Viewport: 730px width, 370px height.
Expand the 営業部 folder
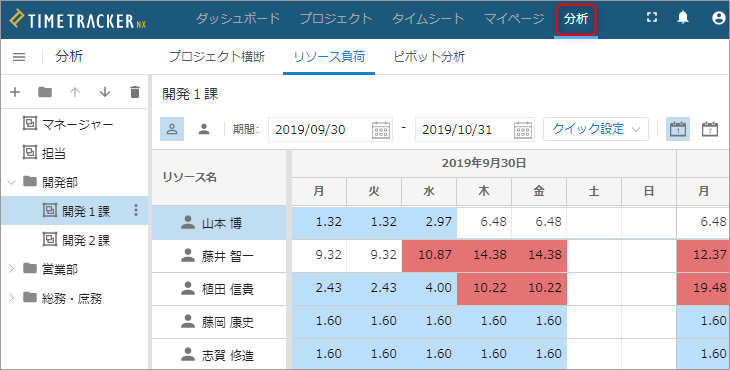pyautogui.click(x=12, y=269)
